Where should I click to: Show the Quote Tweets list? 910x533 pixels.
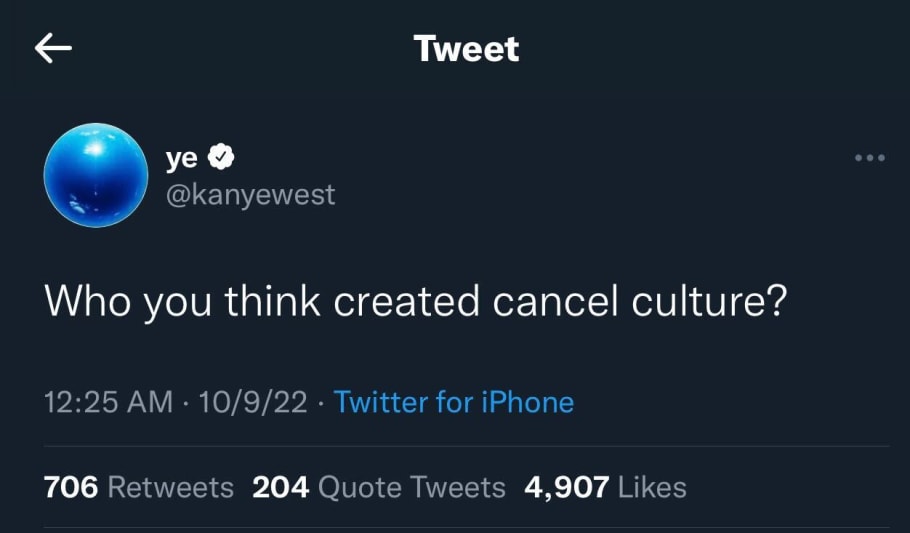tap(411, 488)
